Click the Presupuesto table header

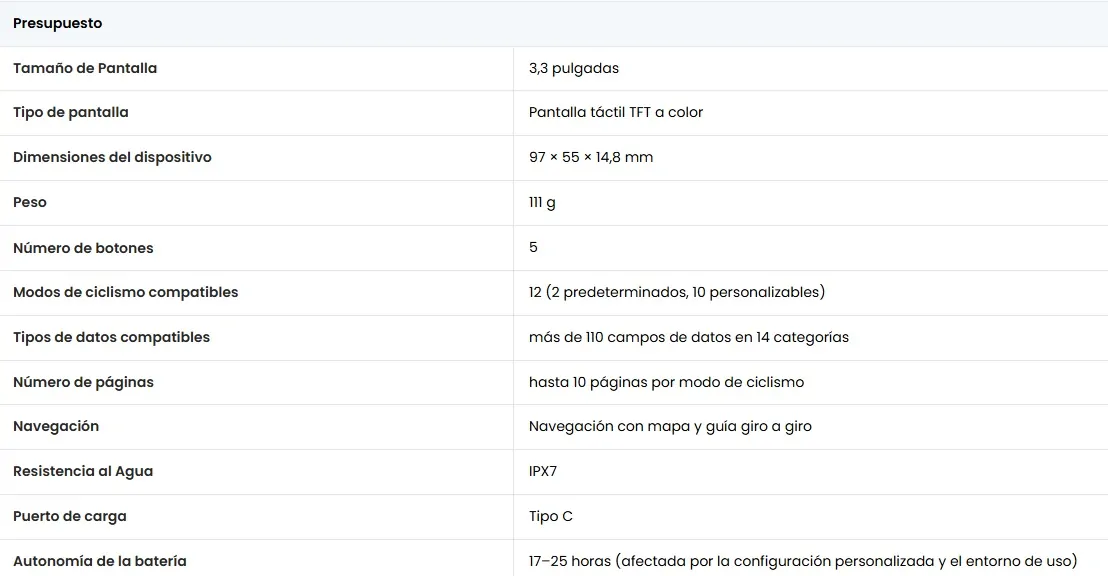[x=57, y=23]
